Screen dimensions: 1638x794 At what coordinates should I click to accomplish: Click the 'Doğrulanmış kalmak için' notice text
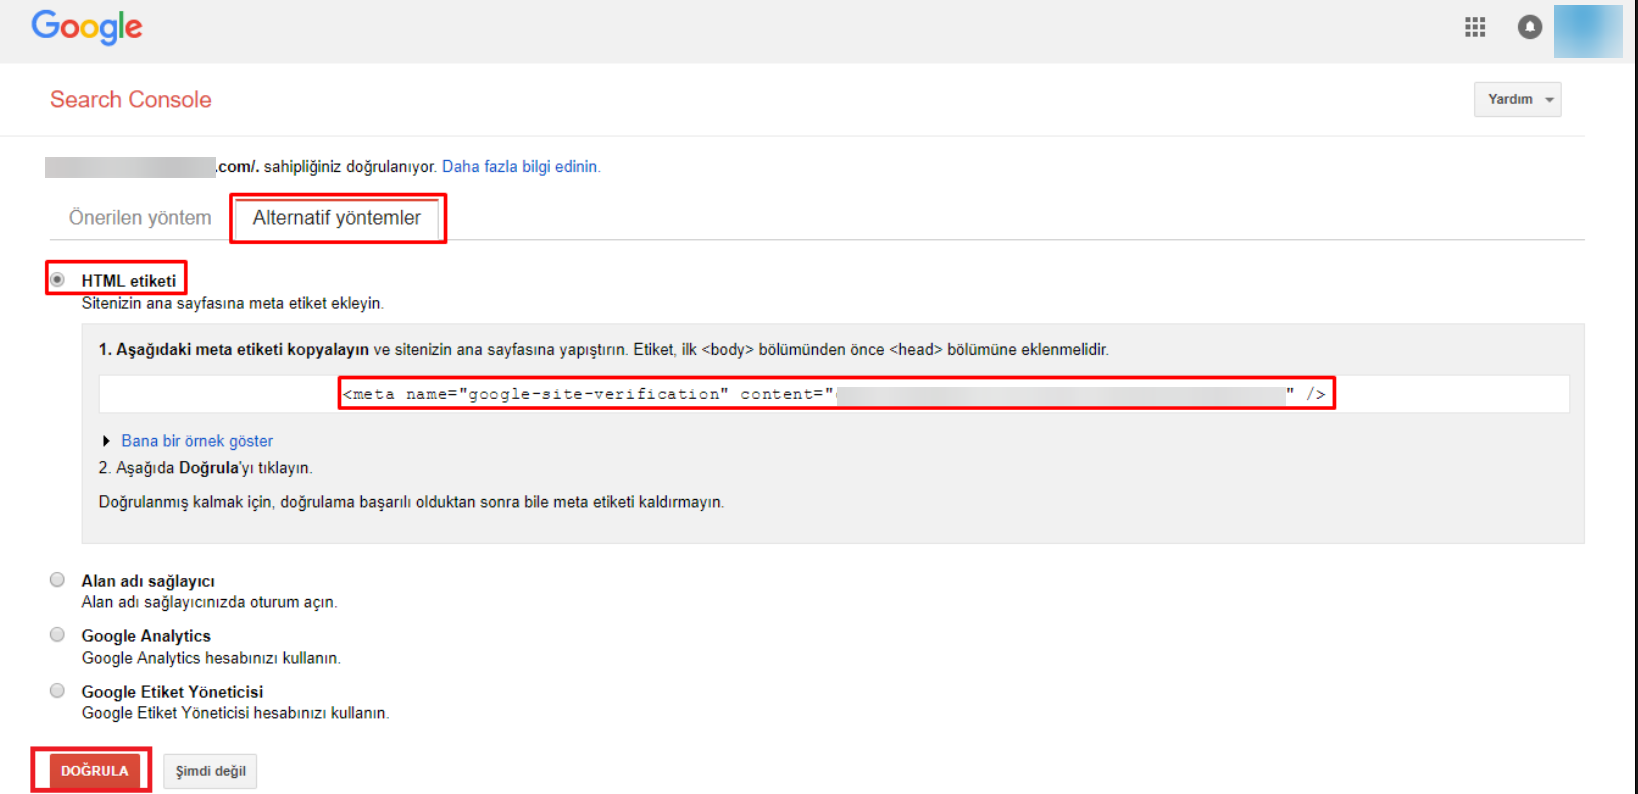(x=411, y=502)
